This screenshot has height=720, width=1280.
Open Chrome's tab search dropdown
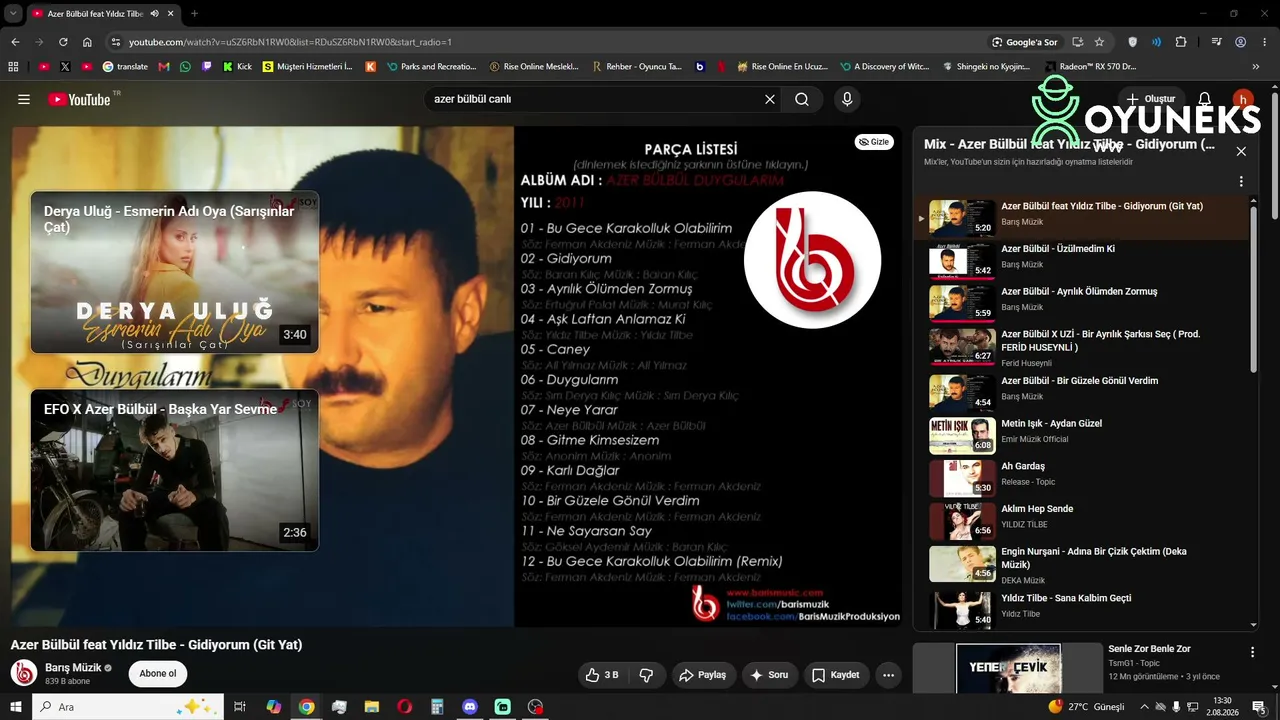(x=13, y=14)
